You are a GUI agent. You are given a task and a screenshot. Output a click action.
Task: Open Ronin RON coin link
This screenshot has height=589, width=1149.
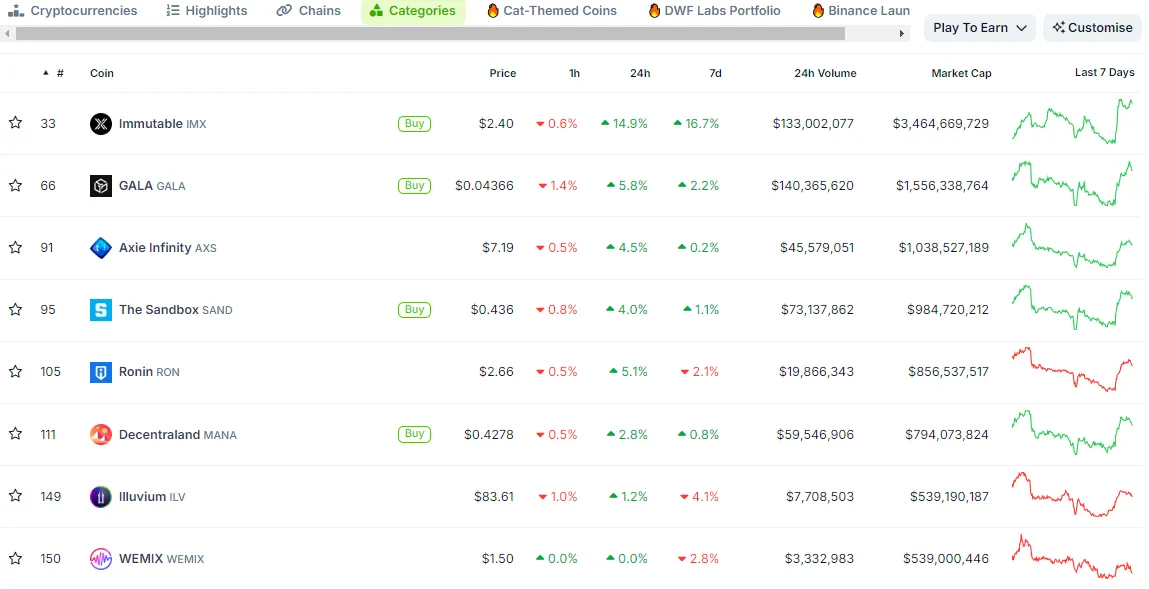(x=149, y=372)
